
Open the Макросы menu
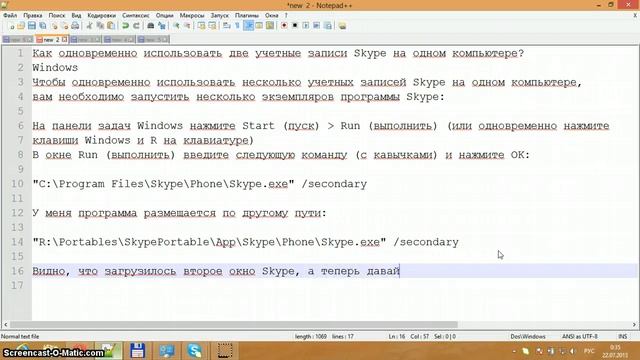(192, 16)
